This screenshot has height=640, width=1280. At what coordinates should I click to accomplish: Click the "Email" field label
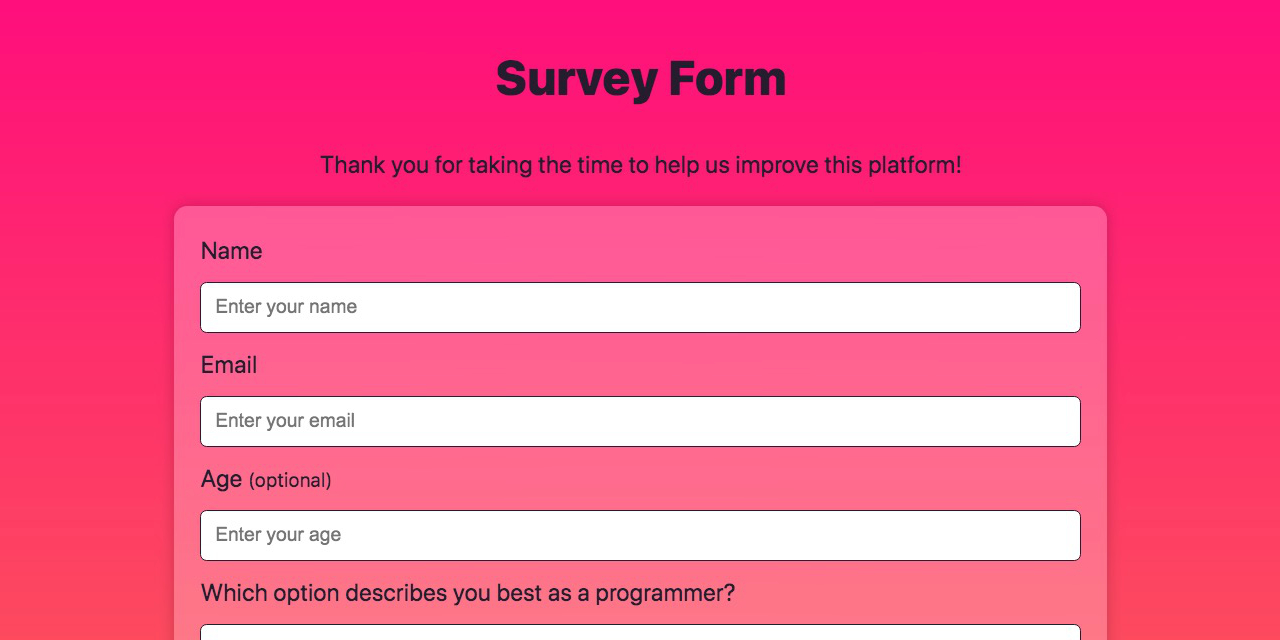pos(229,365)
